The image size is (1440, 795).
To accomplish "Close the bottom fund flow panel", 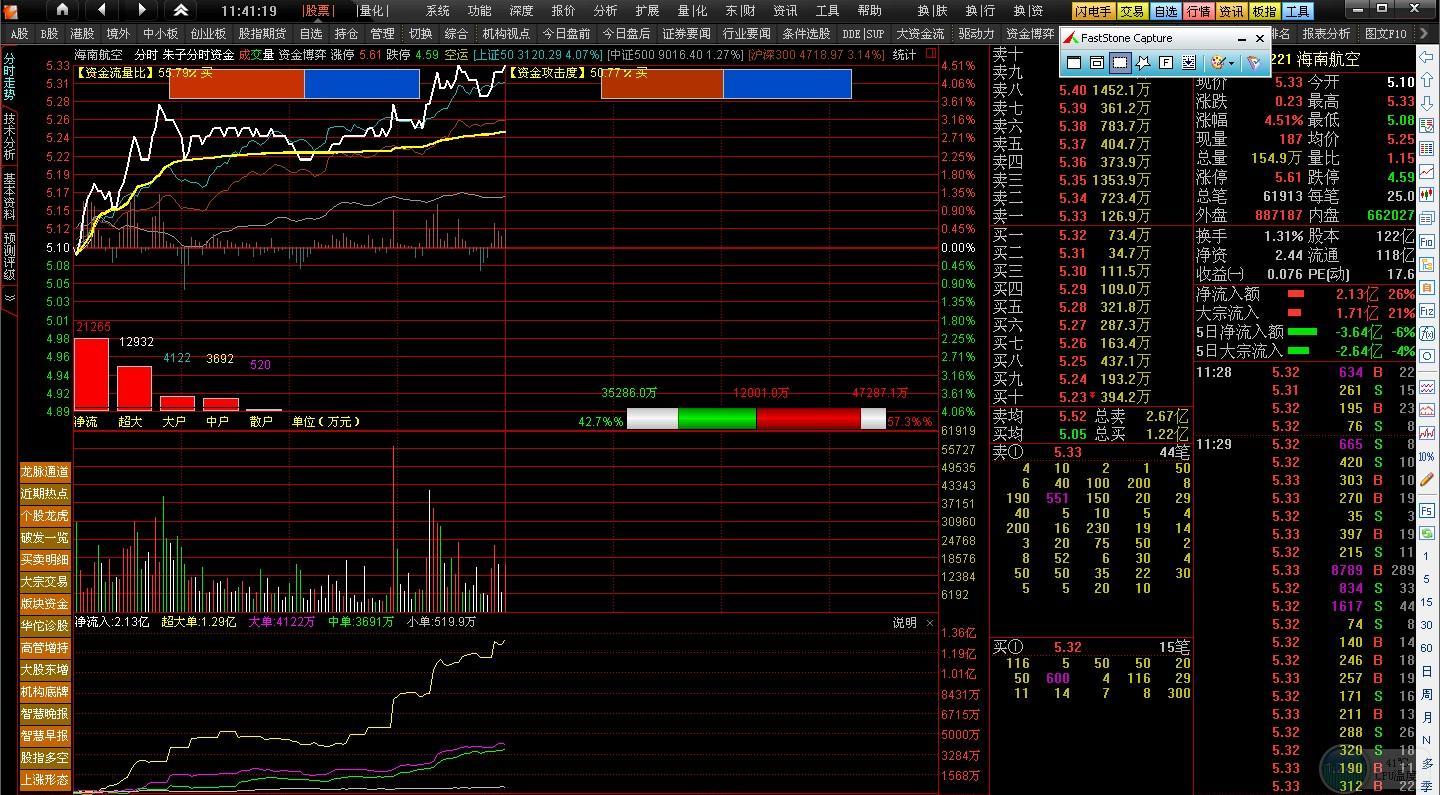I will point(930,622).
